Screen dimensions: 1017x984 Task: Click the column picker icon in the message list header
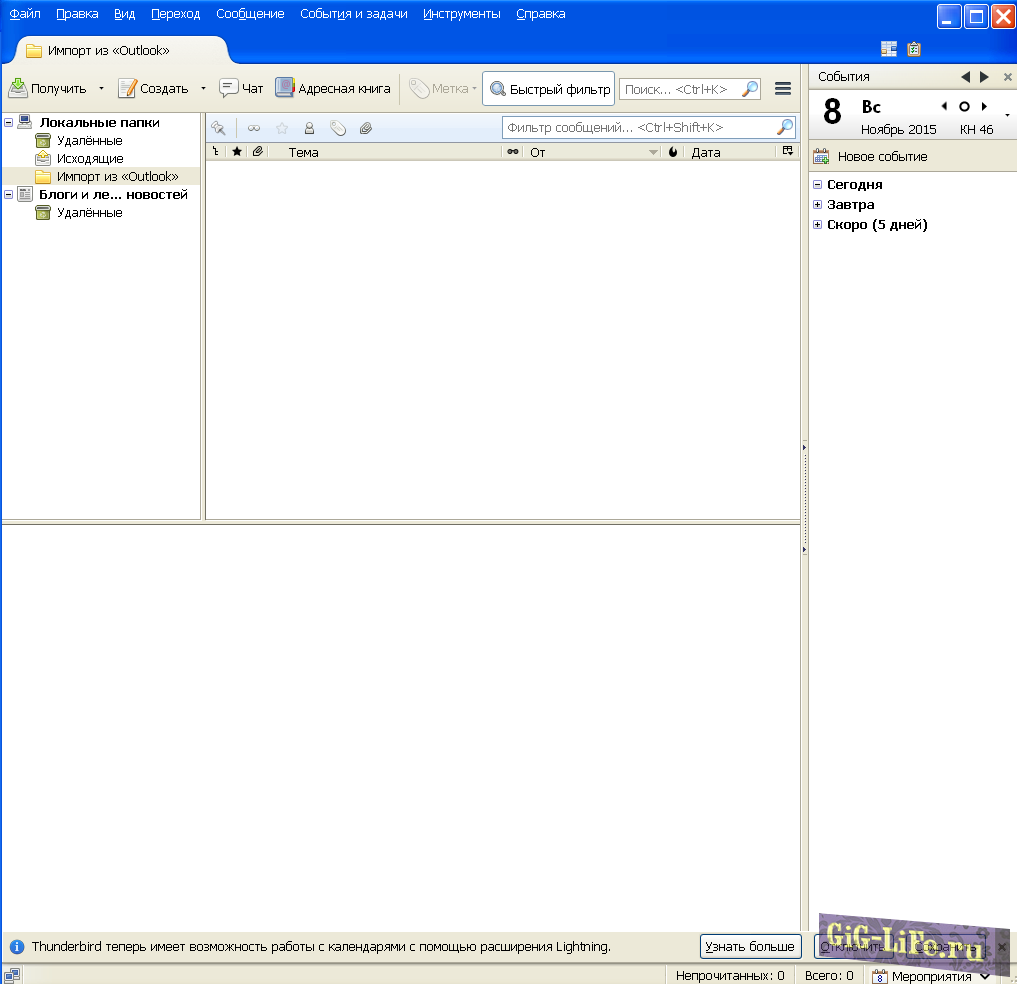pos(788,152)
